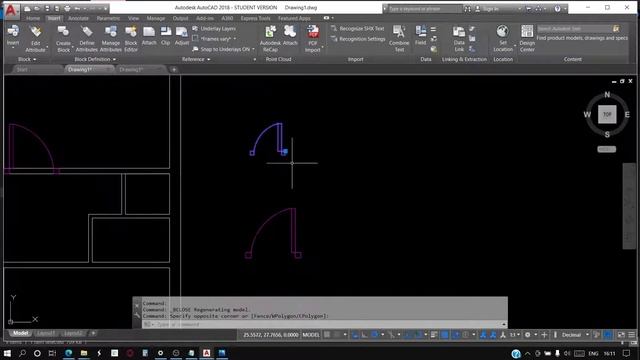Click the Search Autodesk Seek field

click(574, 29)
